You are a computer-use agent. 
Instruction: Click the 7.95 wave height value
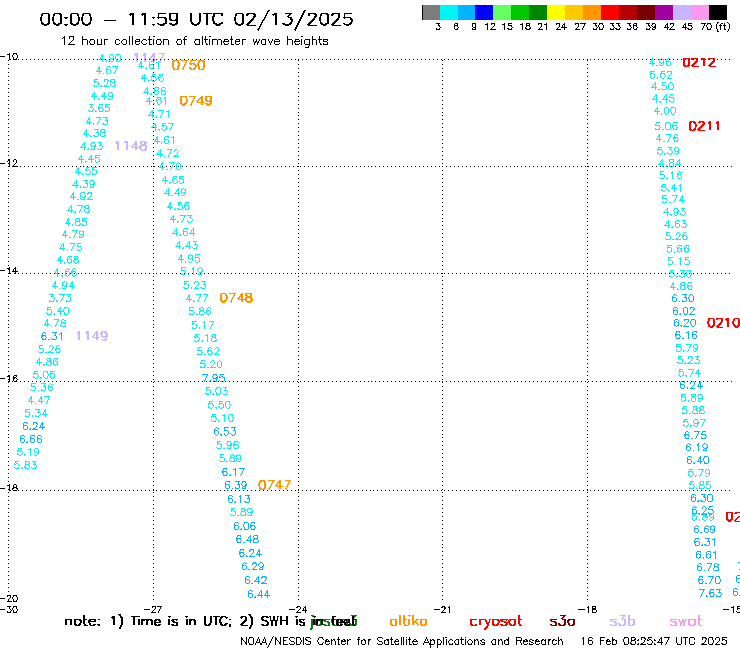point(213,378)
